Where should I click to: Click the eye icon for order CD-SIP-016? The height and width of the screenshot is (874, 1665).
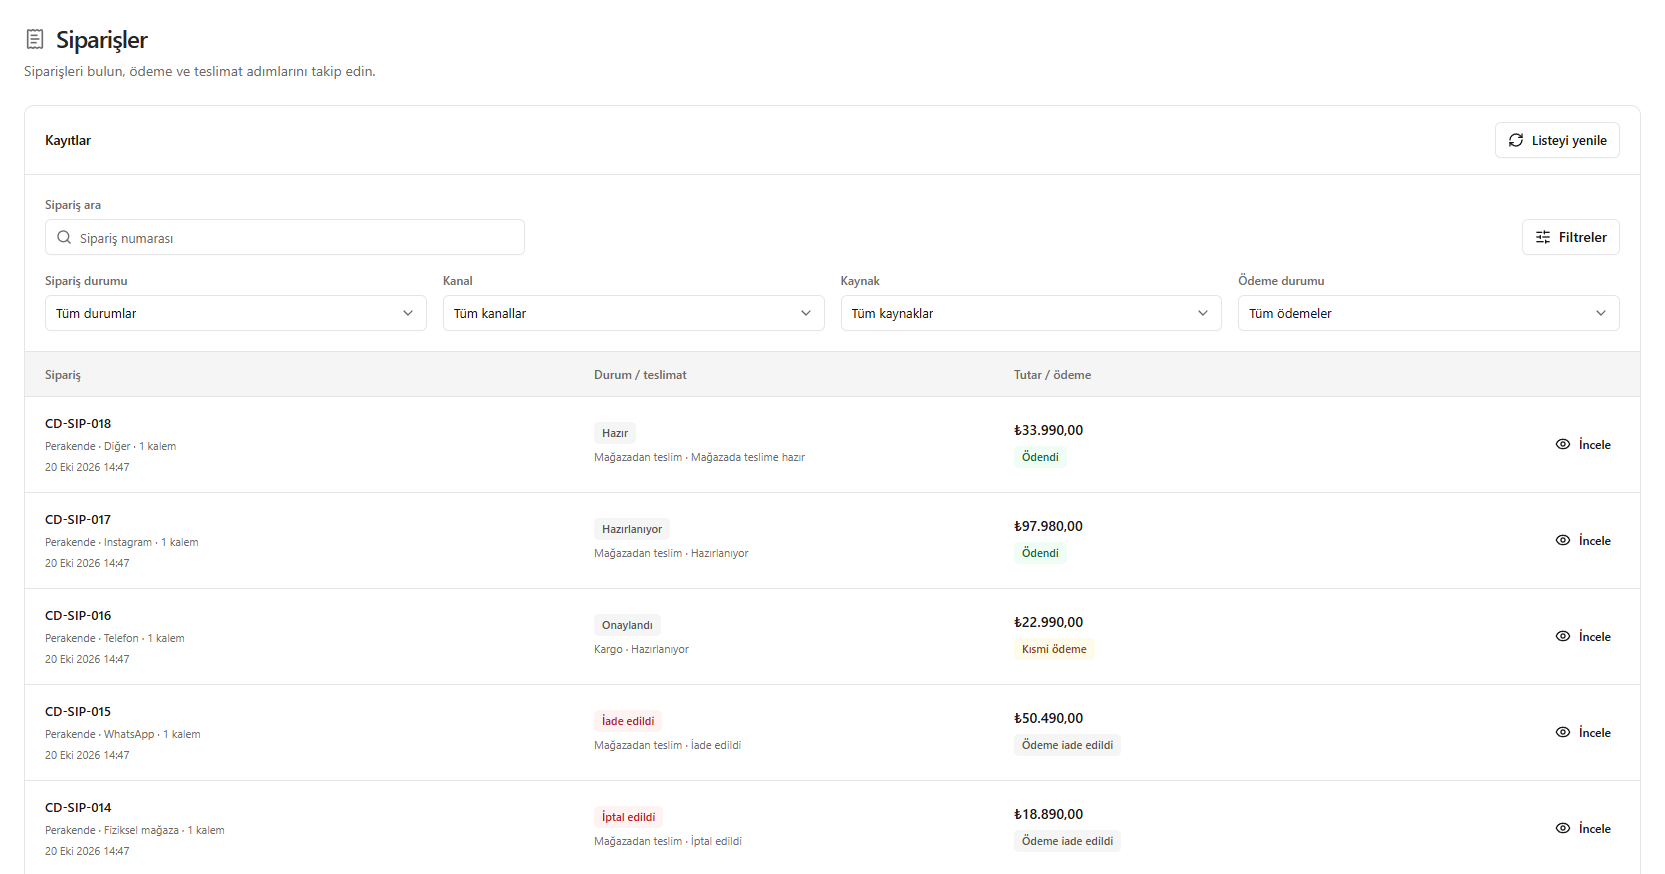pyautogui.click(x=1563, y=636)
